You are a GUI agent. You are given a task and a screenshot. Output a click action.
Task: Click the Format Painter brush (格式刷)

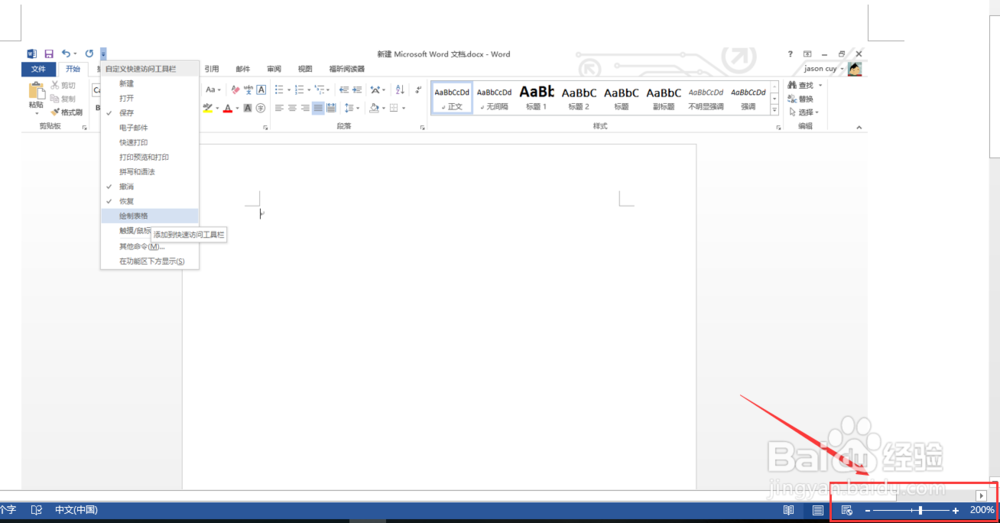pos(66,112)
